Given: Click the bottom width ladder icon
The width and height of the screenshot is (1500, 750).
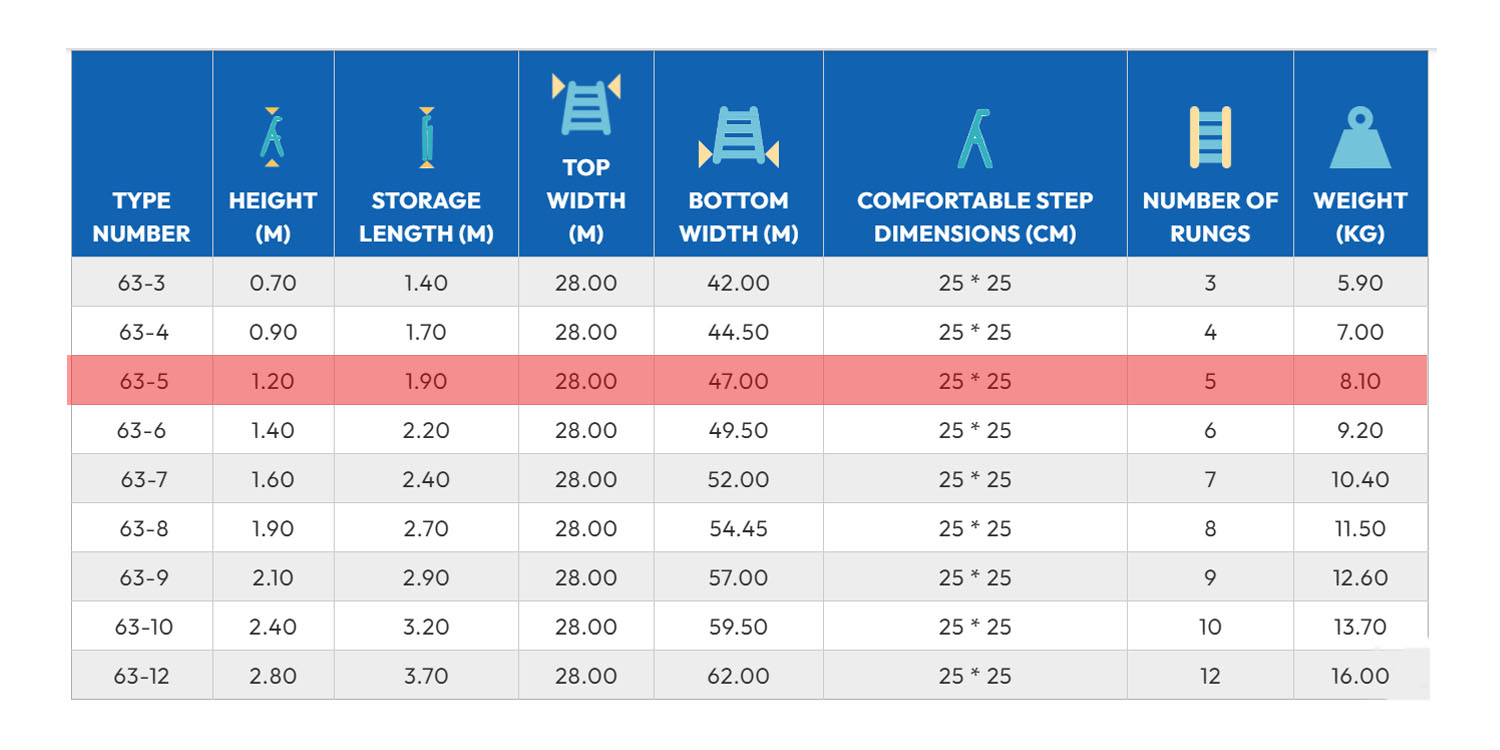Looking at the screenshot, I should click(738, 137).
